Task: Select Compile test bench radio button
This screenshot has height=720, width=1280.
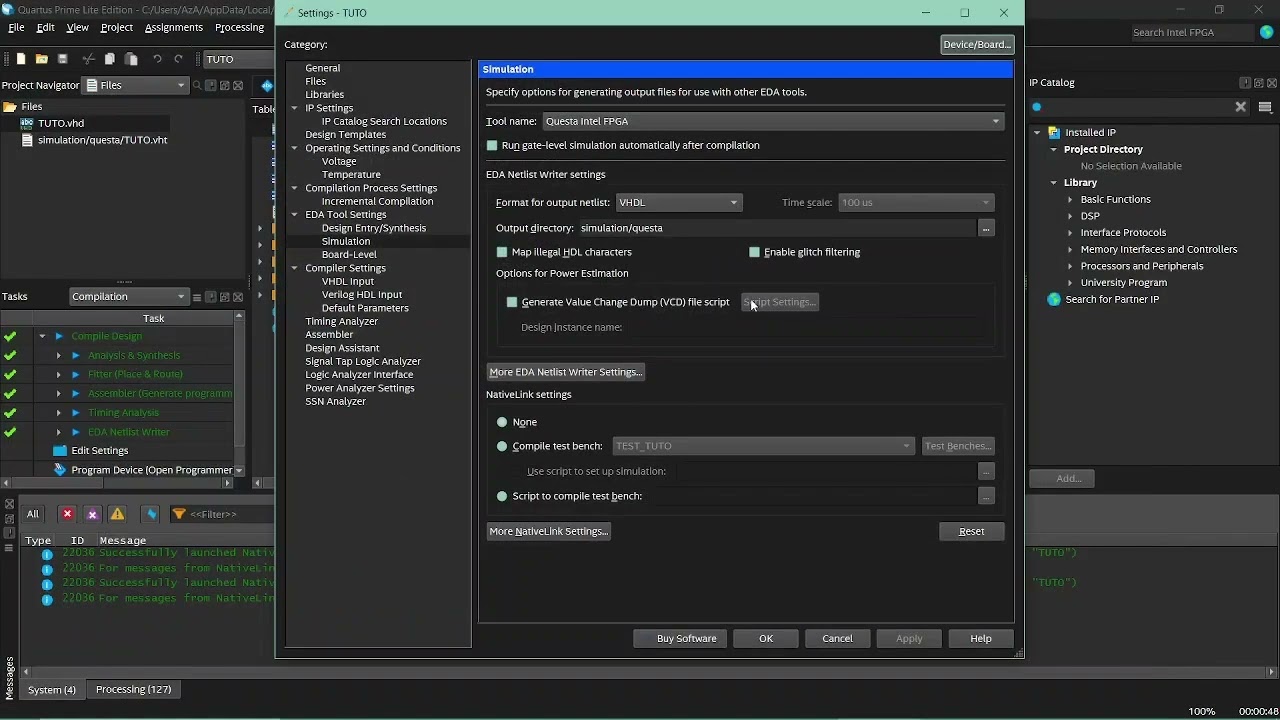Action: (502, 446)
